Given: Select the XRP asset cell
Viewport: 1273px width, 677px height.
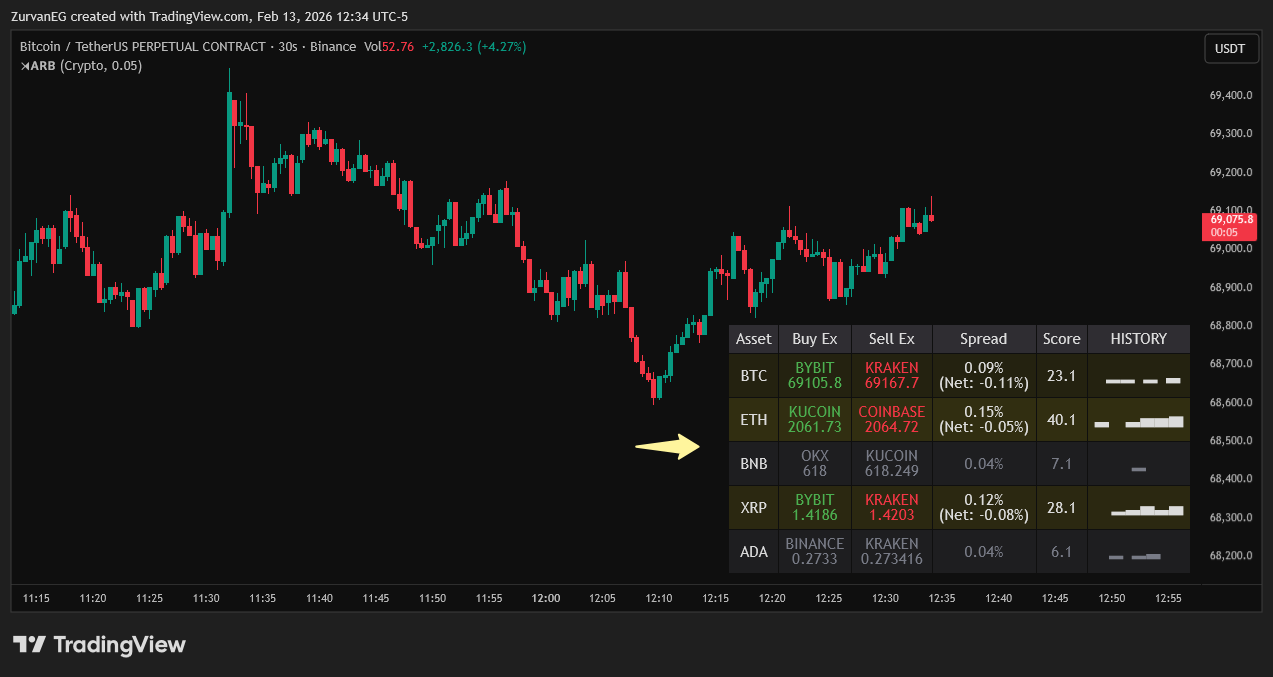Looking at the screenshot, I should click(x=754, y=508).
